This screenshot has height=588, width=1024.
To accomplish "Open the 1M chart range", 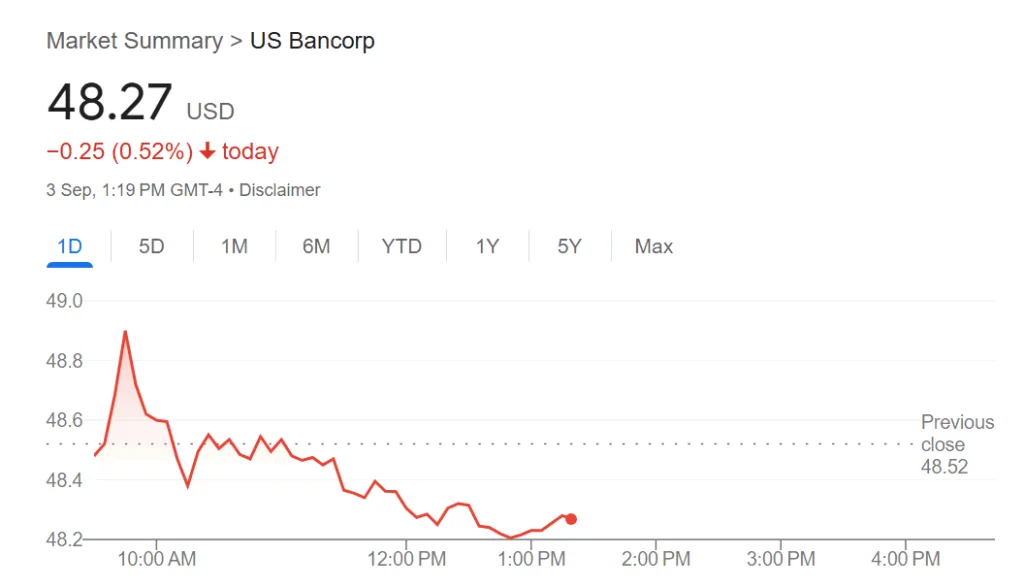I will point(234,246).
